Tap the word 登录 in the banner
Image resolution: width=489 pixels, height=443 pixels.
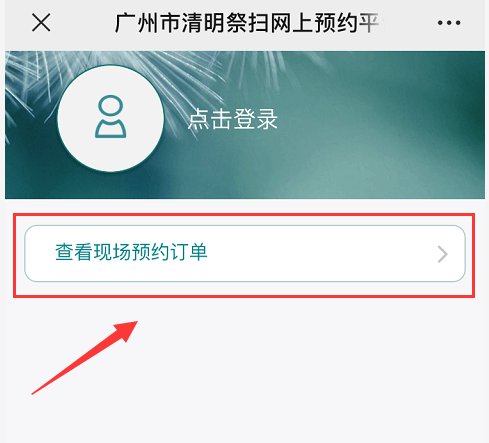click(255, 119)
